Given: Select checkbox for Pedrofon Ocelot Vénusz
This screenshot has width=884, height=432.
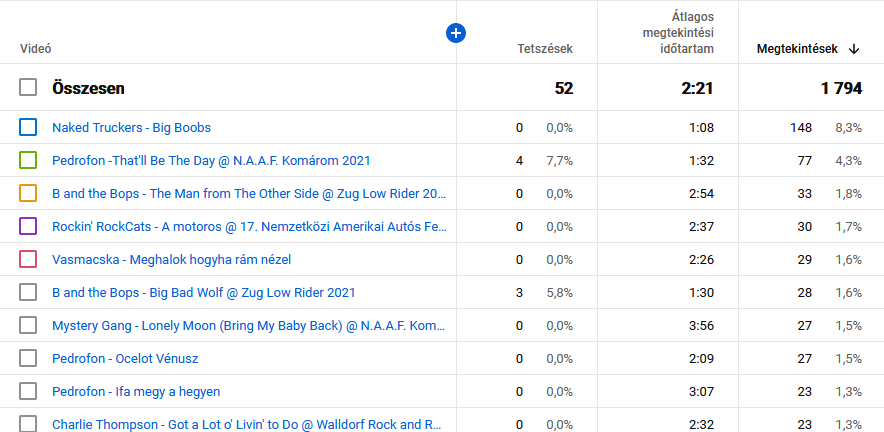Looking at the screenshot, I should pos(28,358).
